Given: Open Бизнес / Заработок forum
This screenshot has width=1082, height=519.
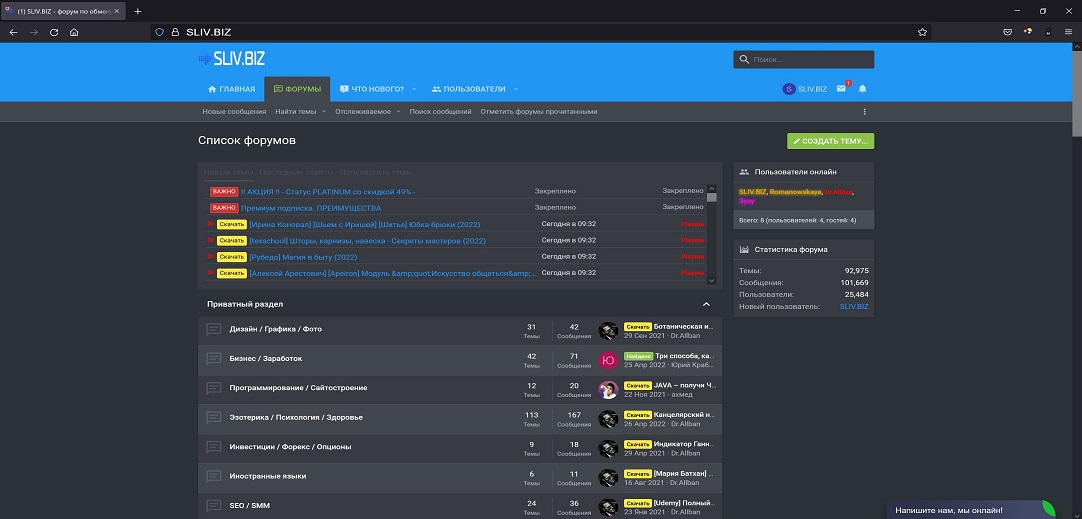Looking at the screenshot, I should 266,359.
